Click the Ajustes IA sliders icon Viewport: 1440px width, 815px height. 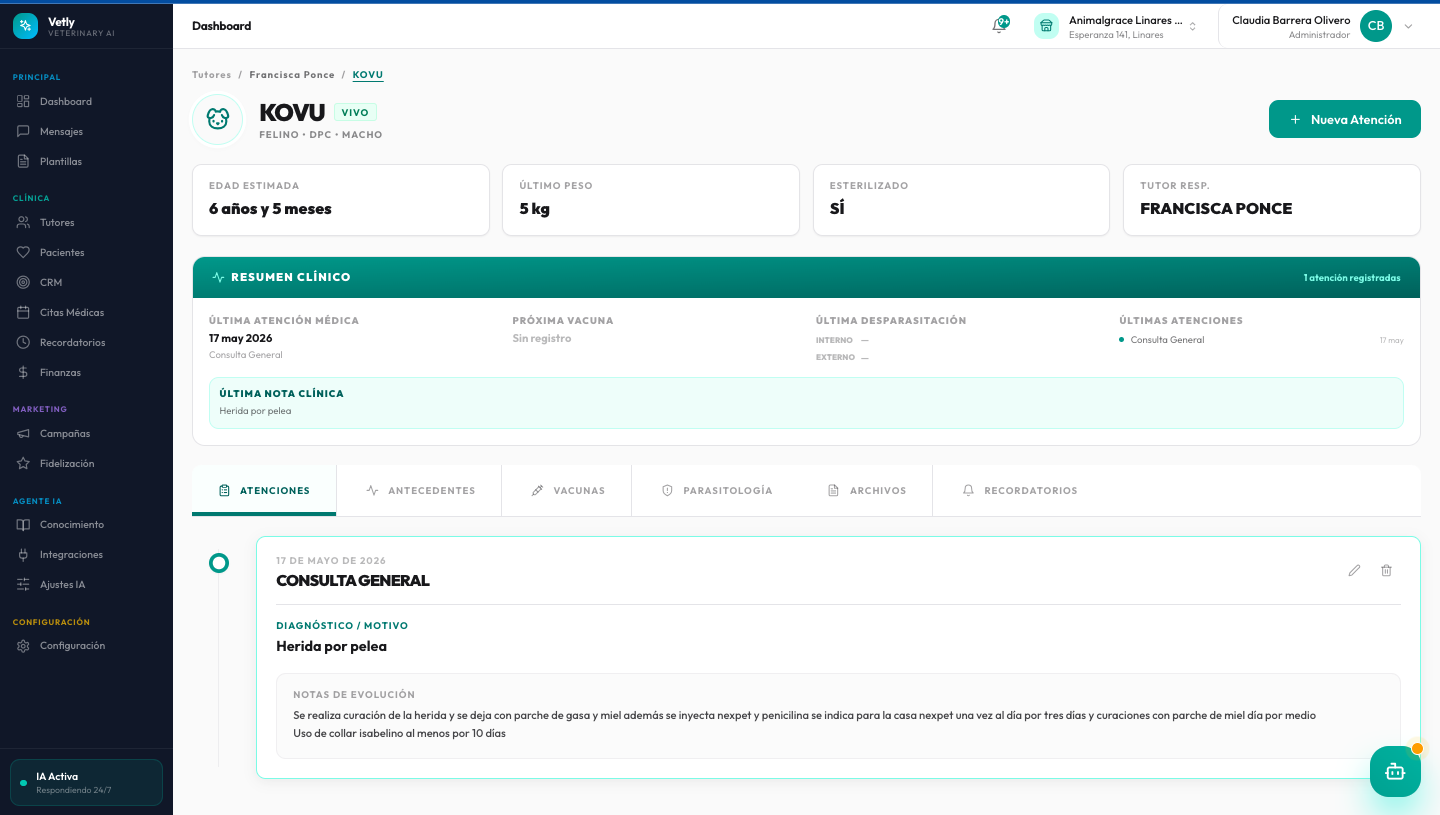23,584
